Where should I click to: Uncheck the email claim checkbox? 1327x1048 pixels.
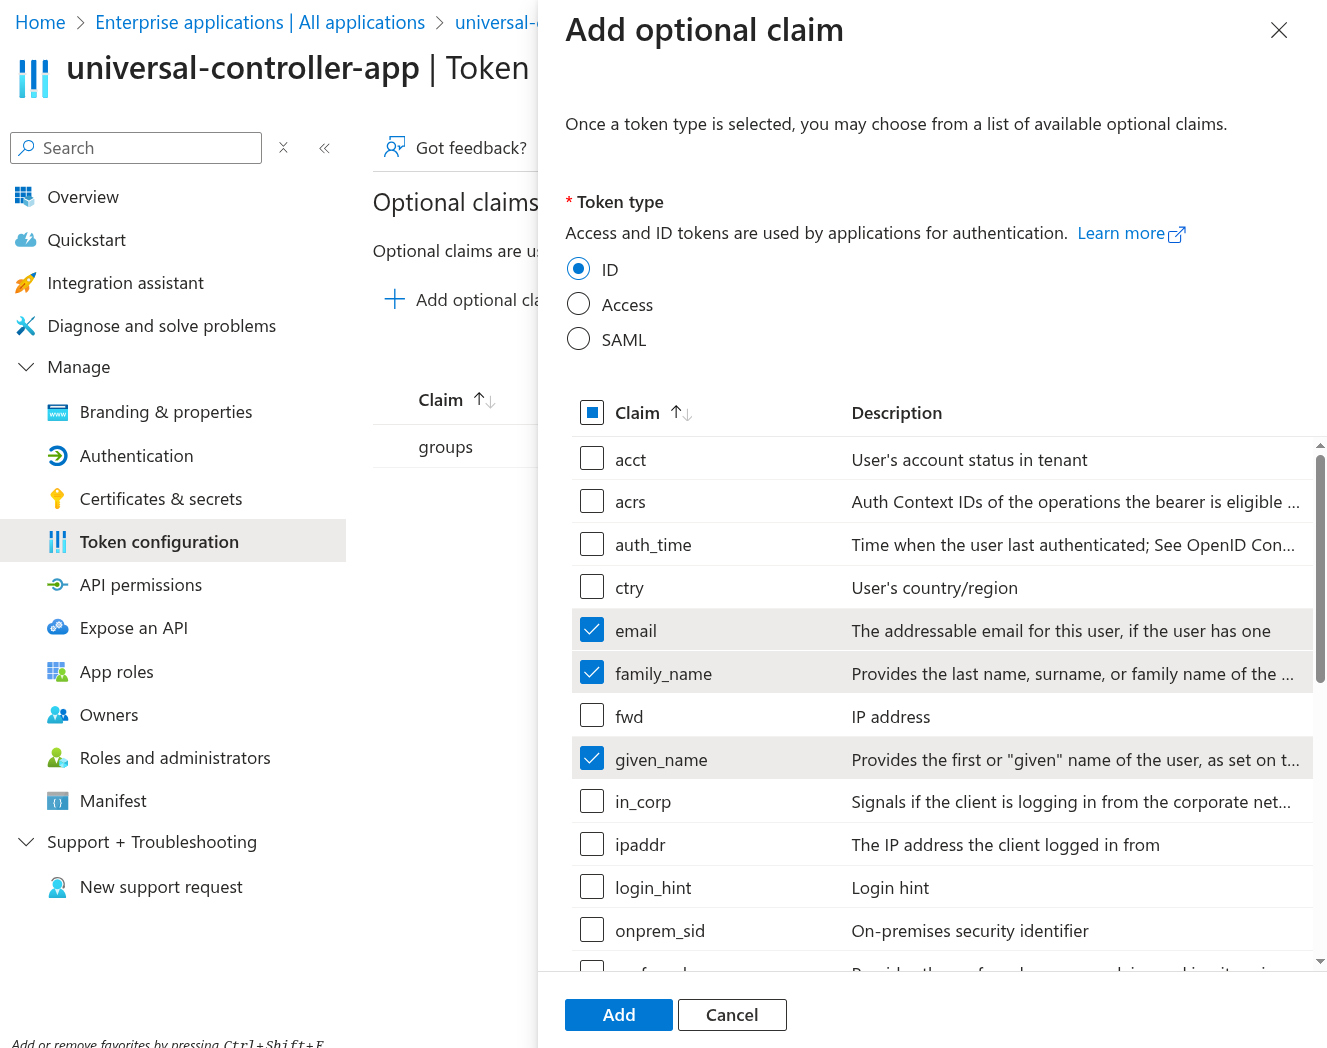coord(592,630)
